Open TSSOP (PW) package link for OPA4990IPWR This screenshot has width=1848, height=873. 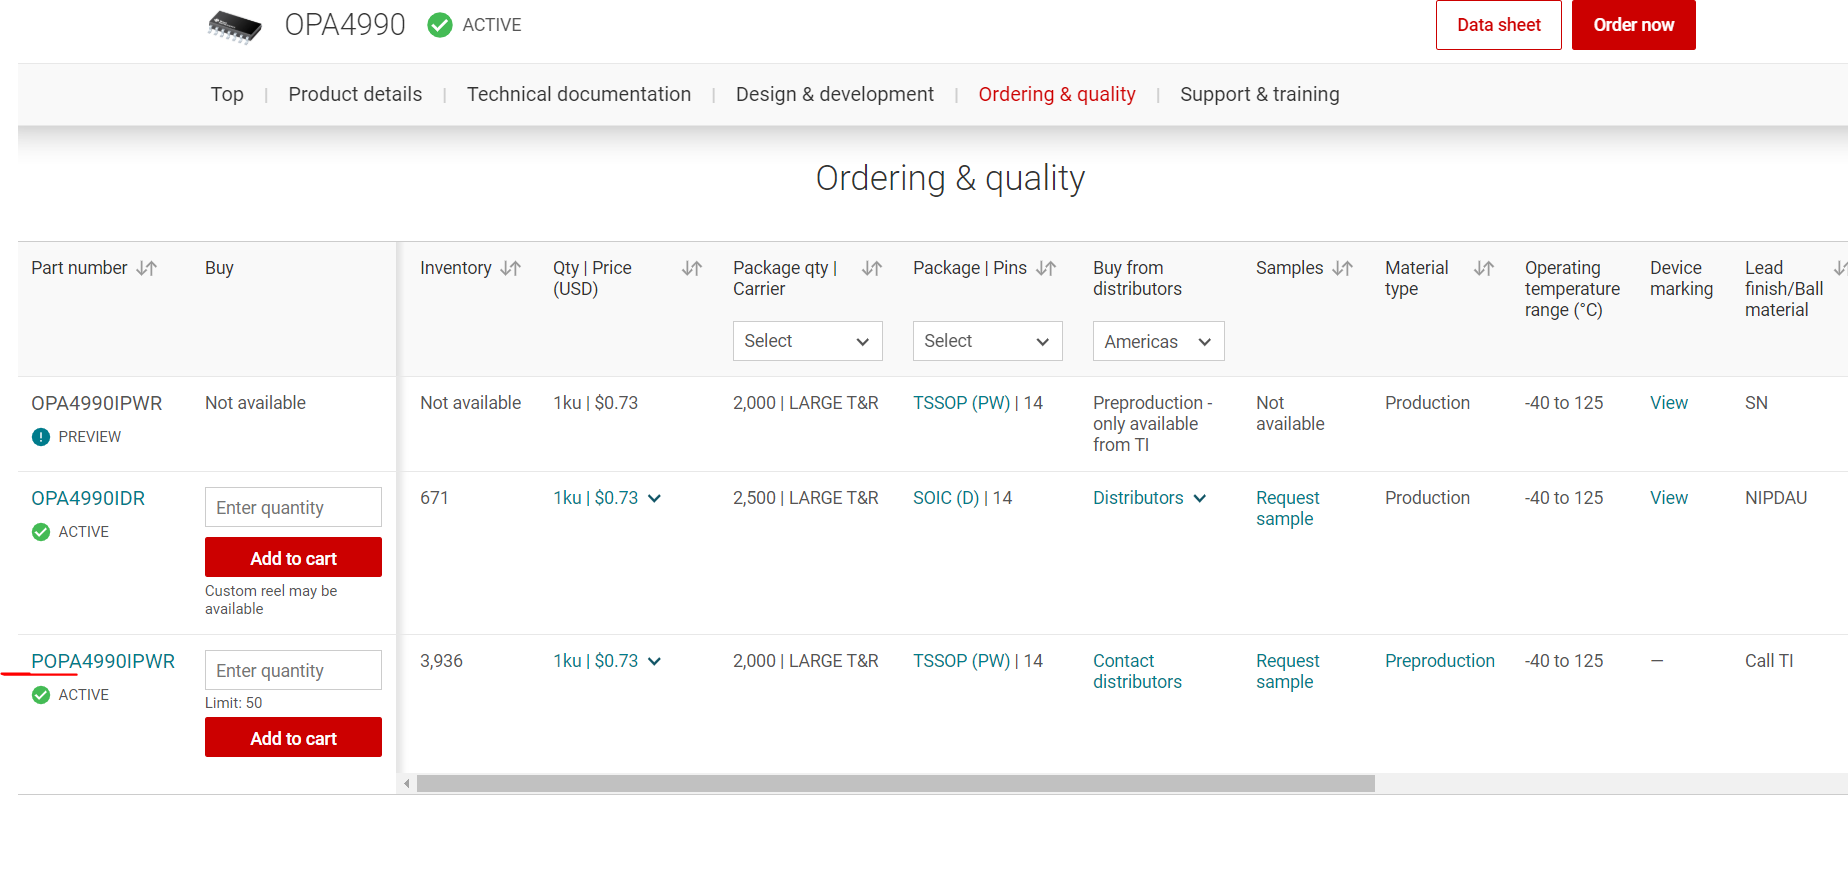[962, 403]
